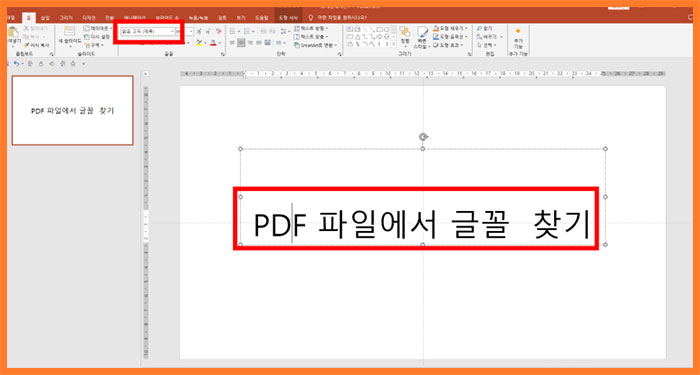Decrease the list indent level

coord(263,32)
